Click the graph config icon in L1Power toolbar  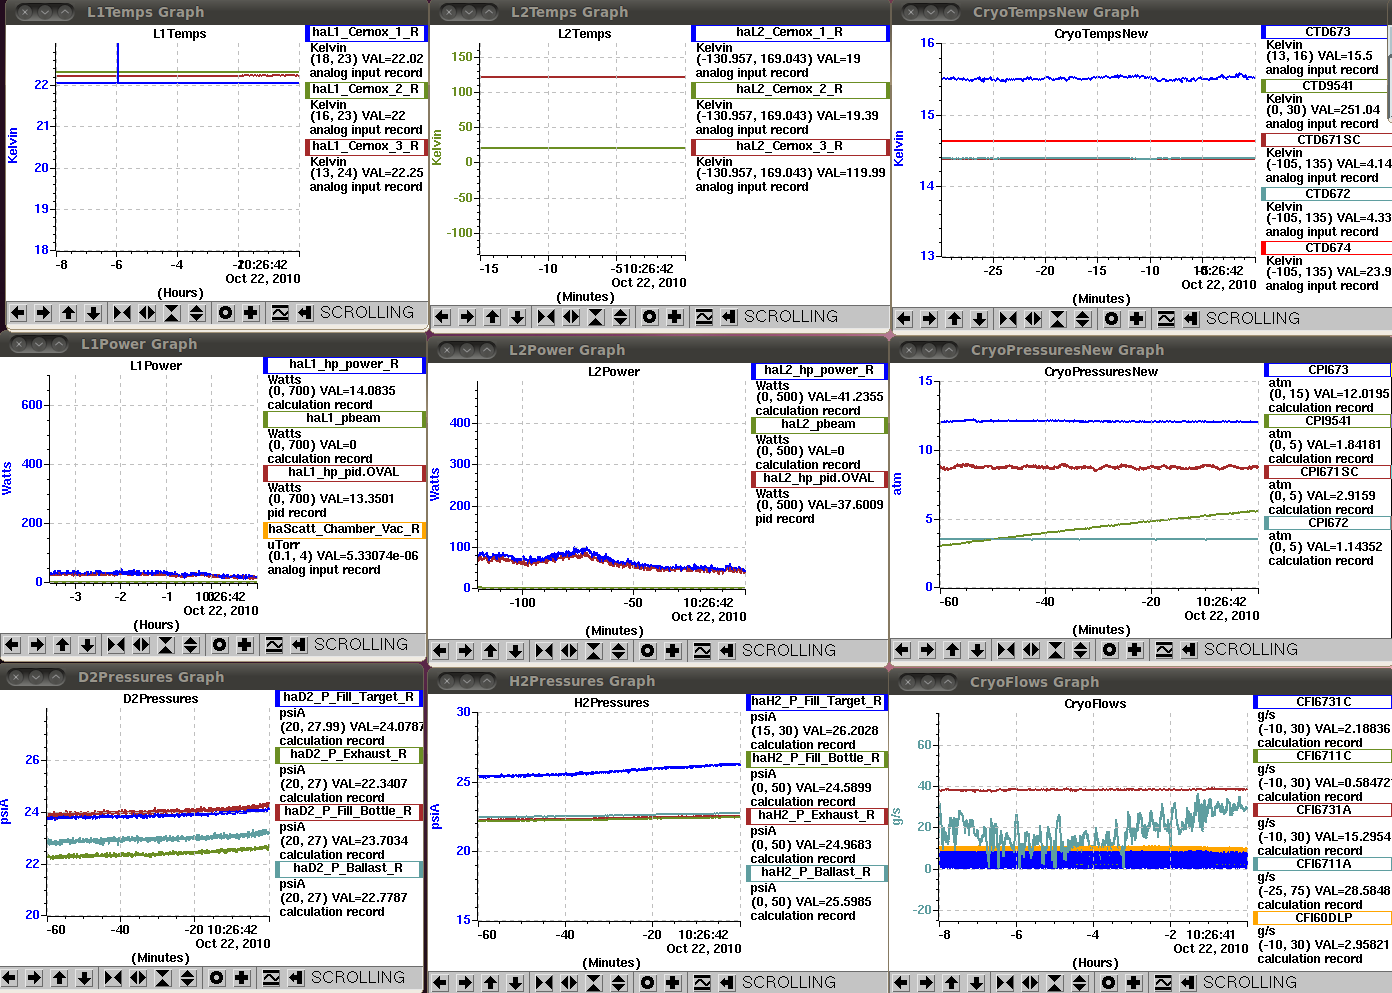[x=274, y=645]
